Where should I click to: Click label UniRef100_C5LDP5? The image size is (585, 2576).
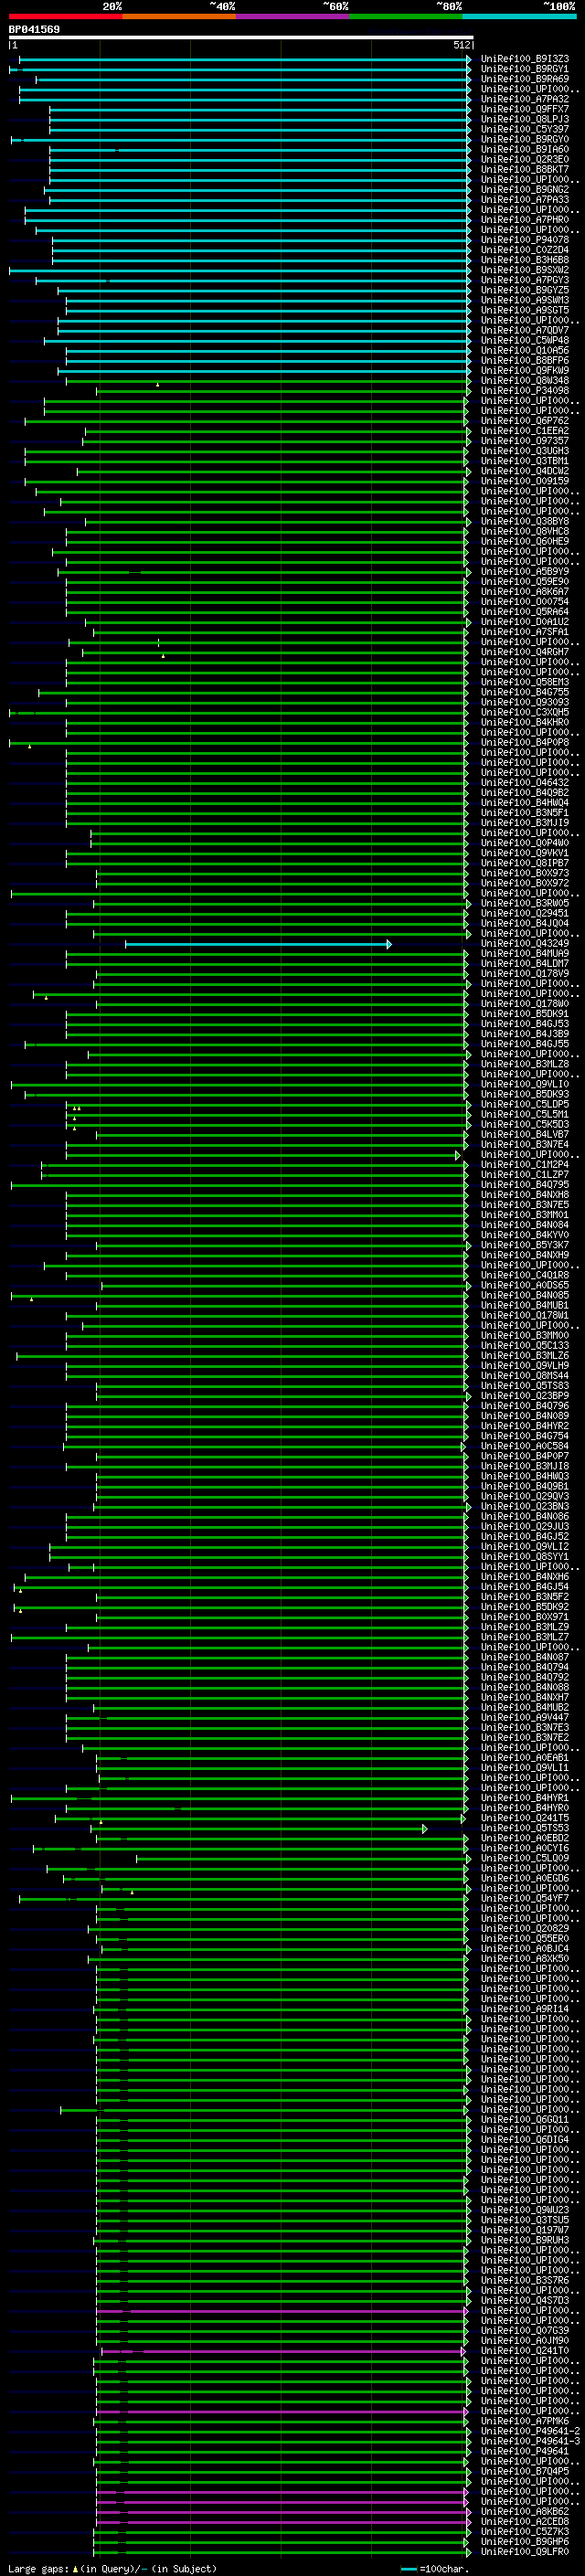[525, 1104]
